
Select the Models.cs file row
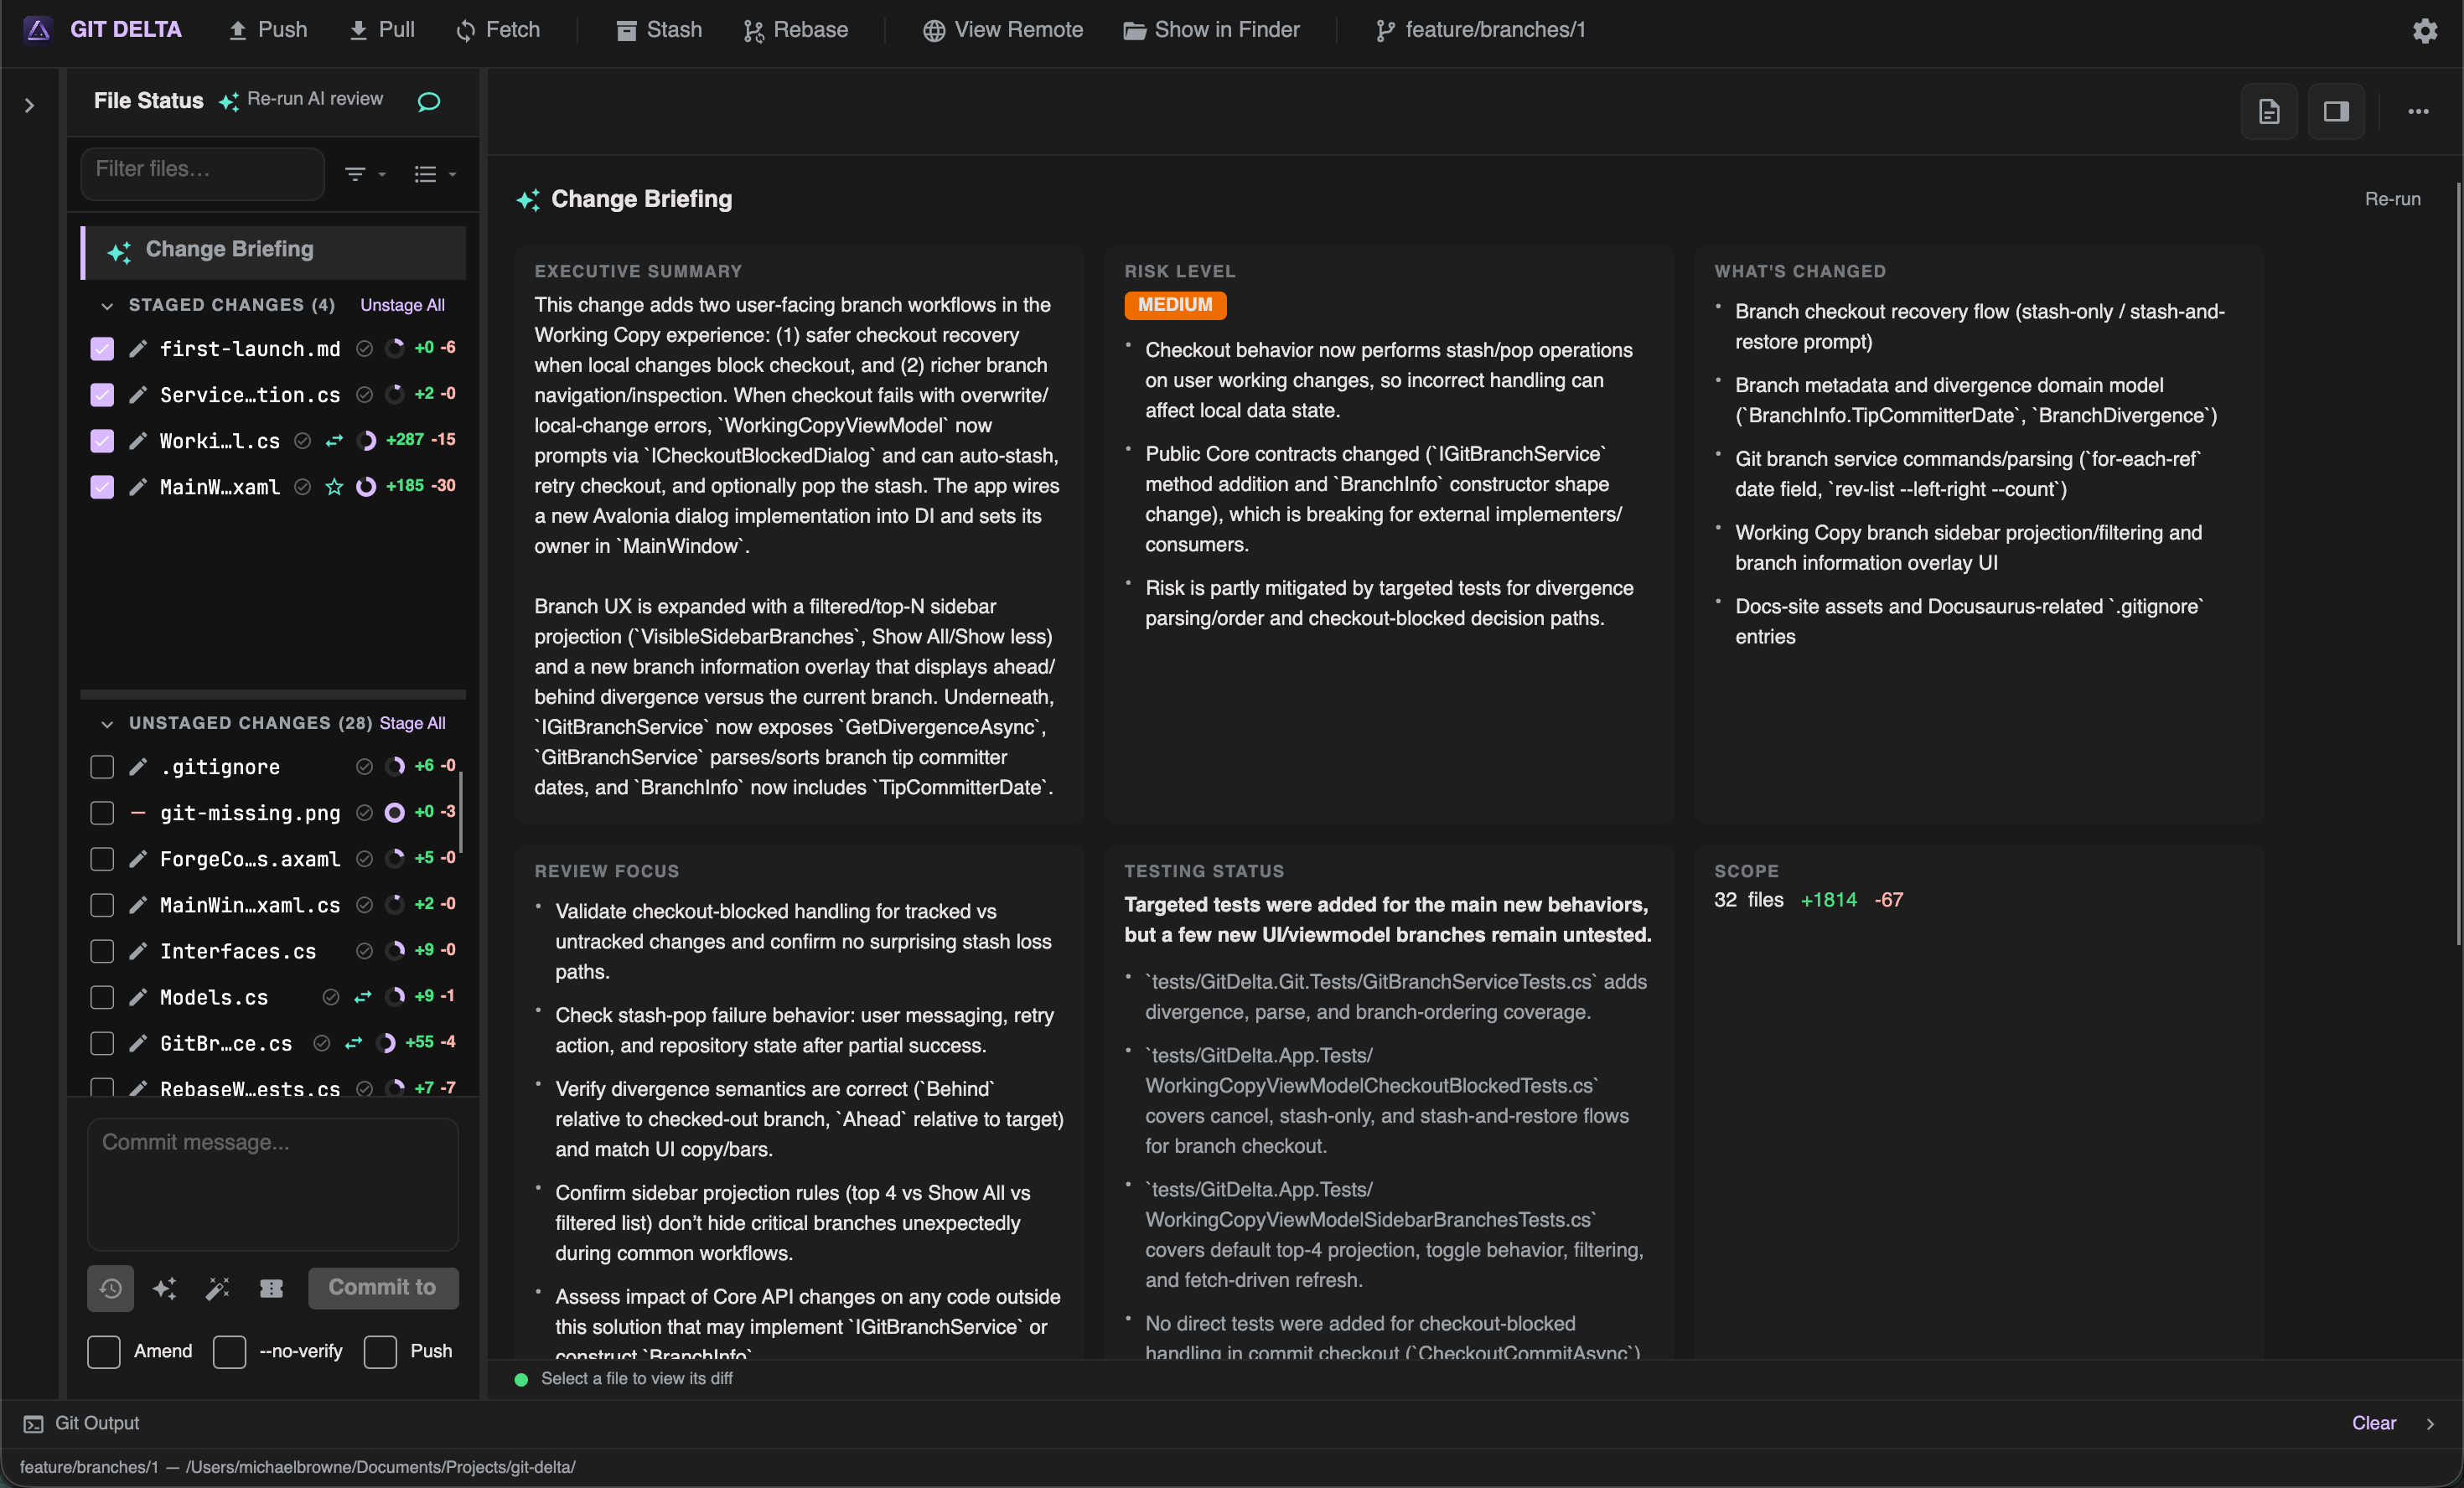tap(273, 997)
